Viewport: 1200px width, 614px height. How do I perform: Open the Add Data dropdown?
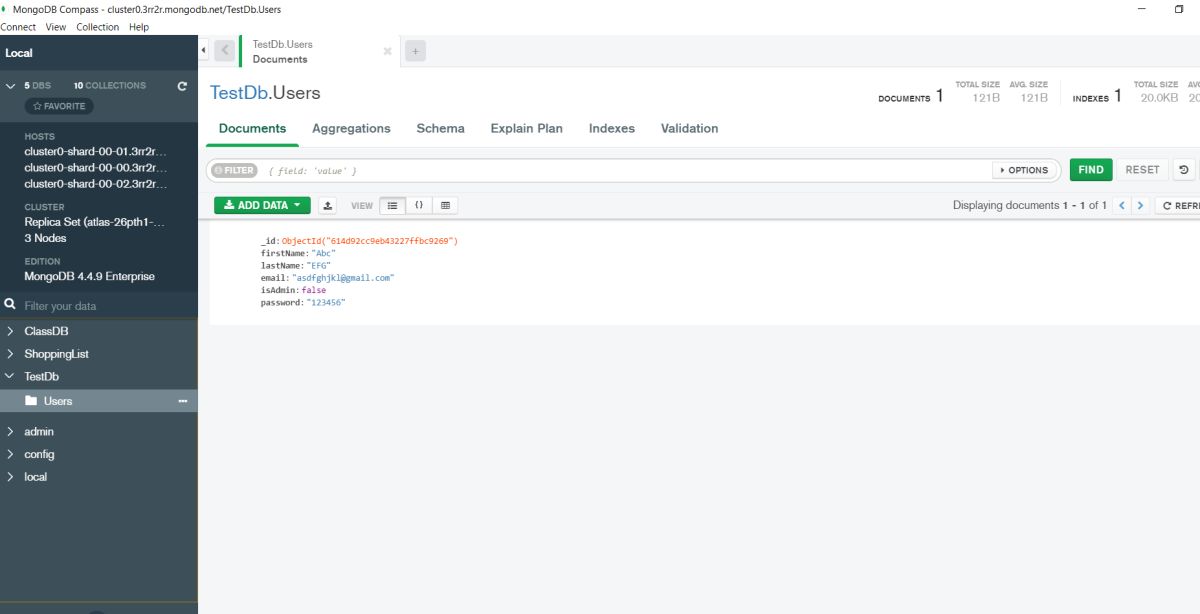click(x=262, y=205)
